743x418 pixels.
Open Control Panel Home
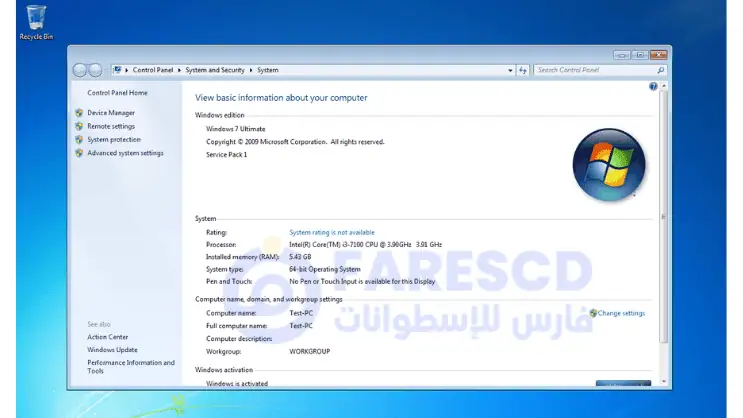[x=117, y=93]
